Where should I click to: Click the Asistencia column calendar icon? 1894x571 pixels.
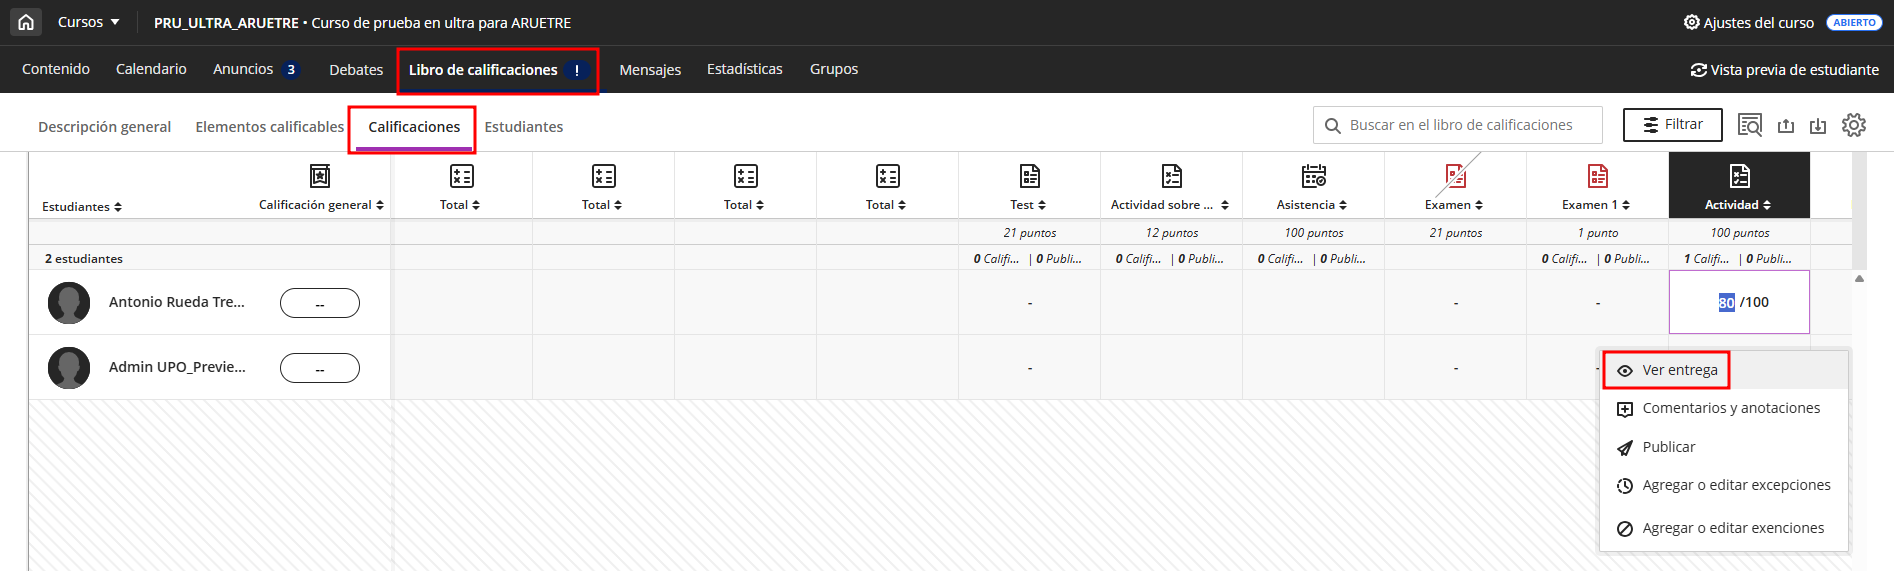[1313, 176]
